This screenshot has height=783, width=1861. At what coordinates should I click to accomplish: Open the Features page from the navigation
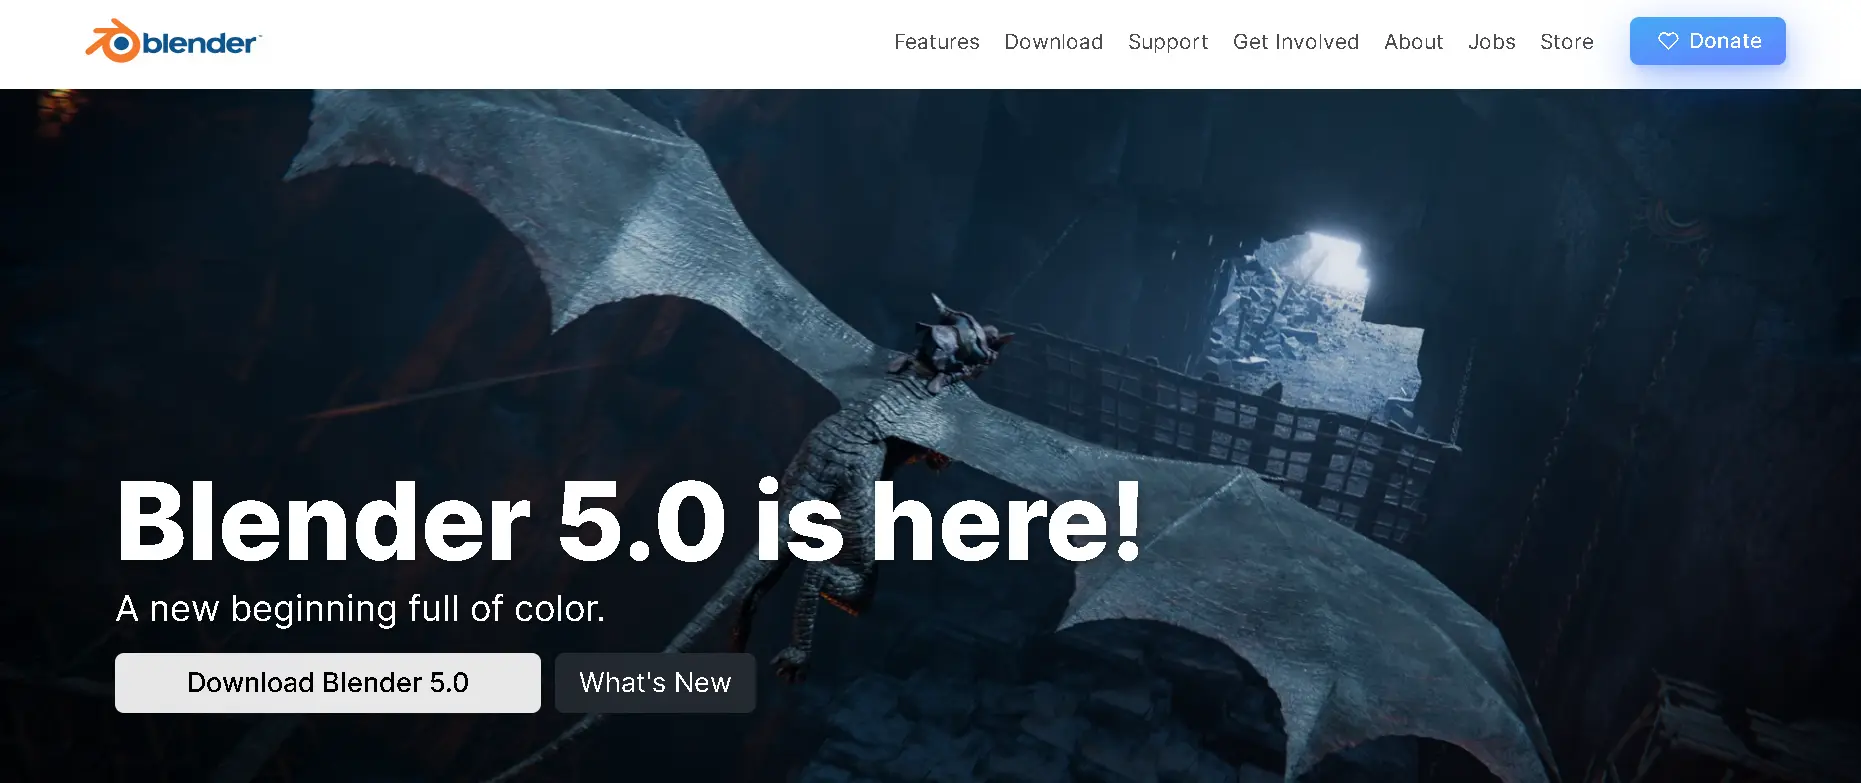[x=936, y=42]
